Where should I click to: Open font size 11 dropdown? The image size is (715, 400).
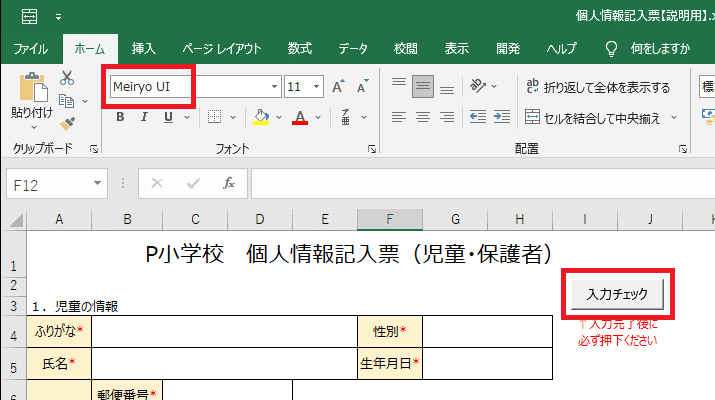pyautogui.click(x=316, y=87)
